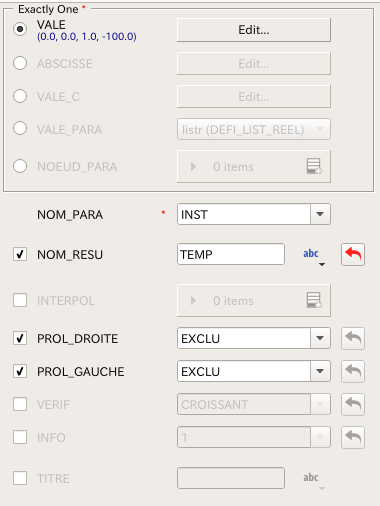Reset PROL_DROITE with its undo arrow
This screenshot has height=506, width=380.
(353, 338)
